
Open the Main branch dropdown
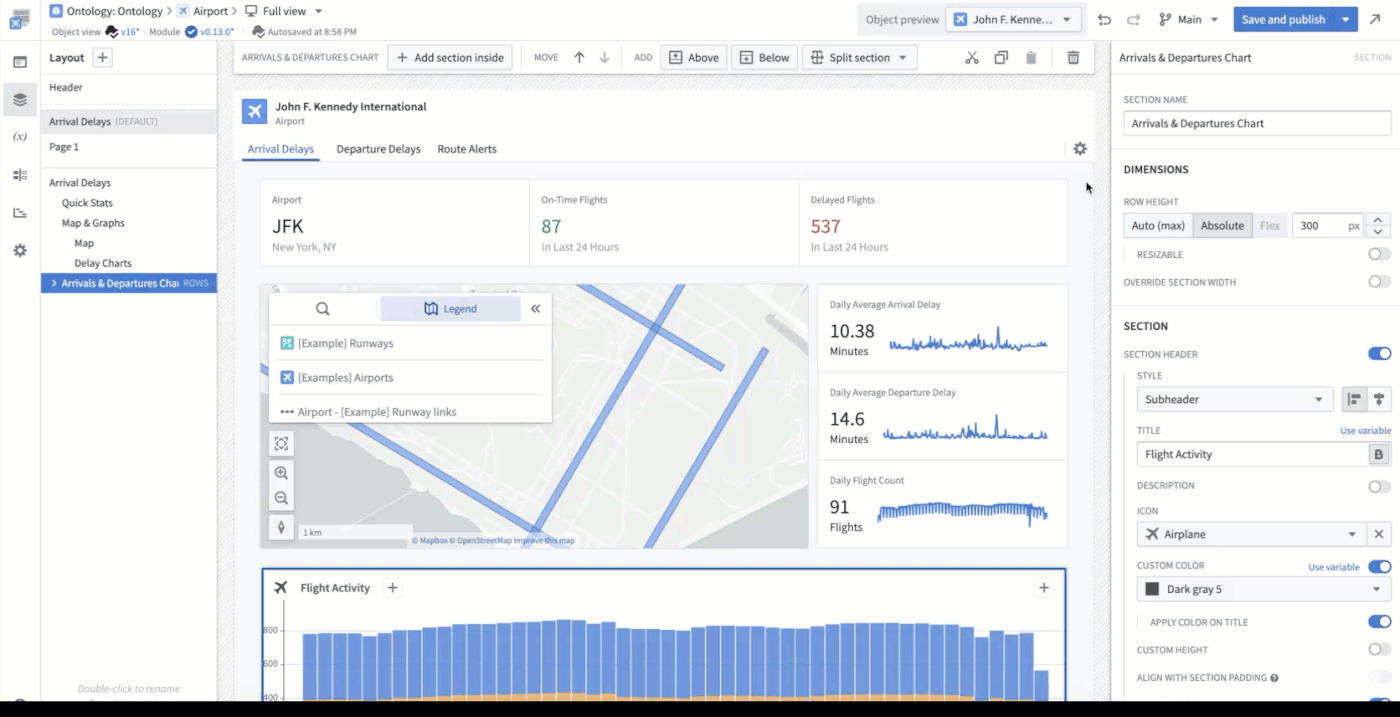click(x=1188, y=19)
